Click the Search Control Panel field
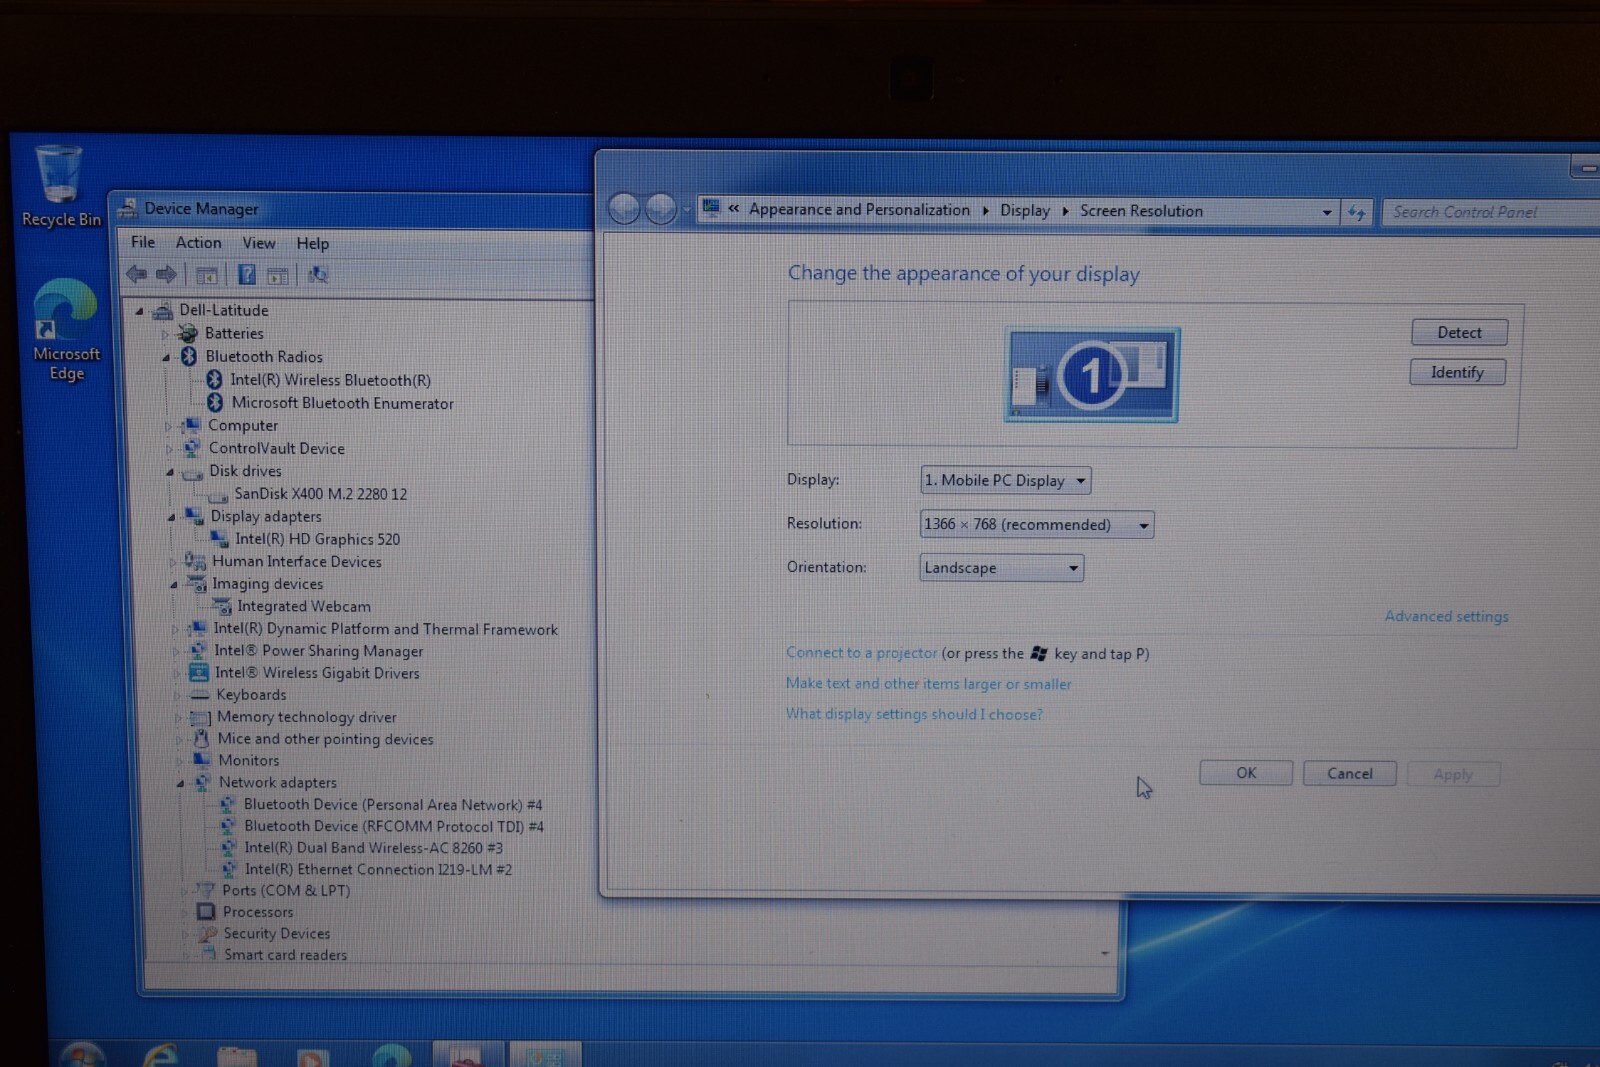This screenshot has height=1067, width=1600. 1490,212
